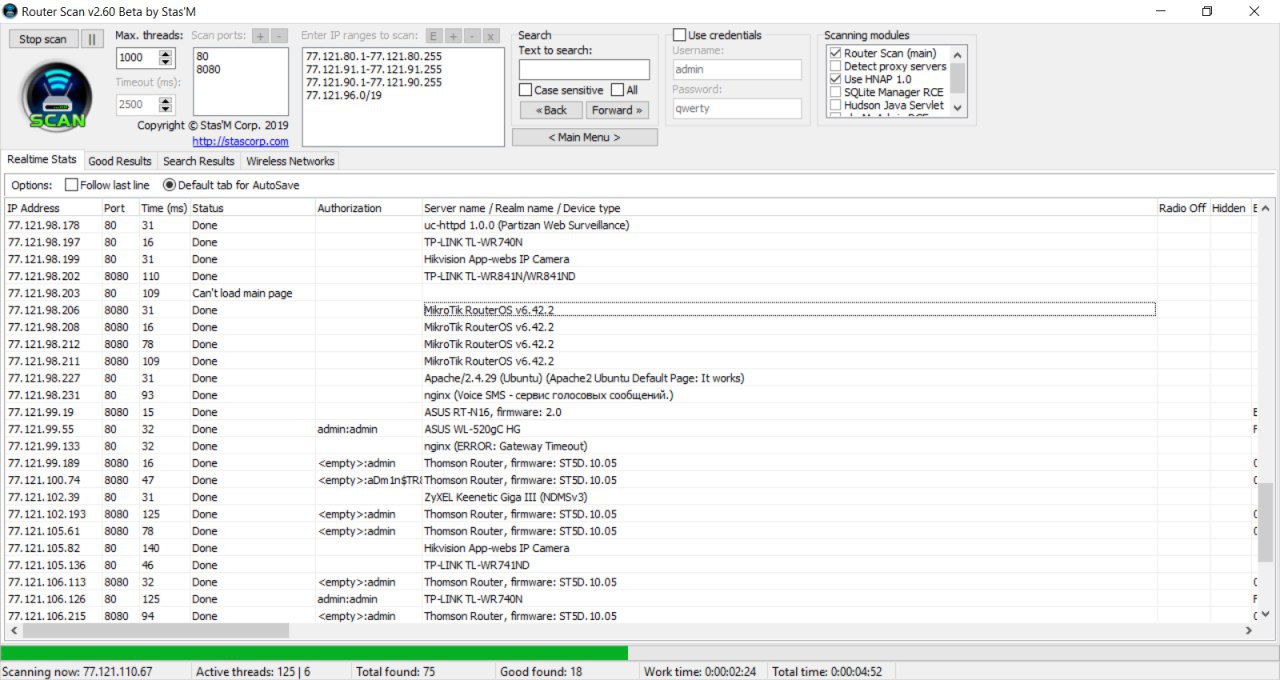Sort by Radio Off column header

tap(1183, 208)
